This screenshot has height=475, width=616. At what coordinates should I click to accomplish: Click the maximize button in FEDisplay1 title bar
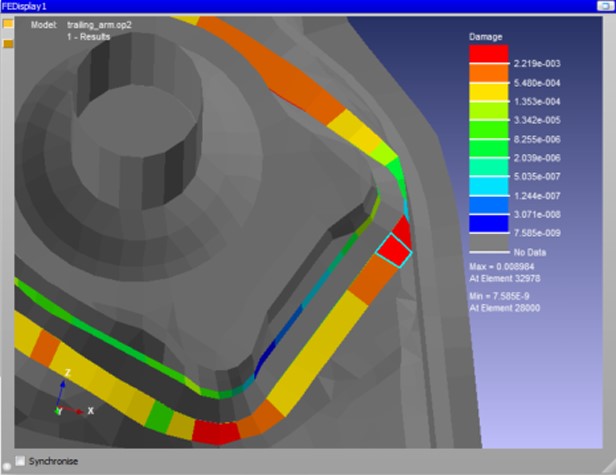(x=603, y=6)
